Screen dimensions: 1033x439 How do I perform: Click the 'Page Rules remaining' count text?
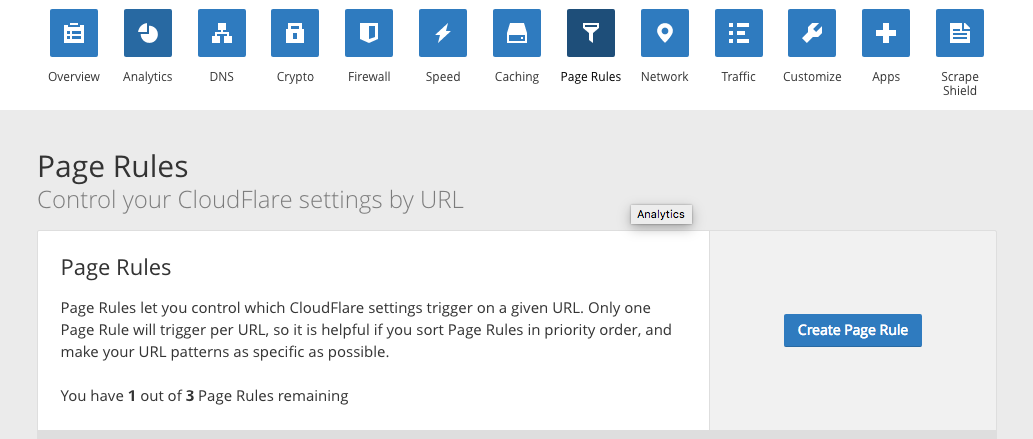click(204, 396)
